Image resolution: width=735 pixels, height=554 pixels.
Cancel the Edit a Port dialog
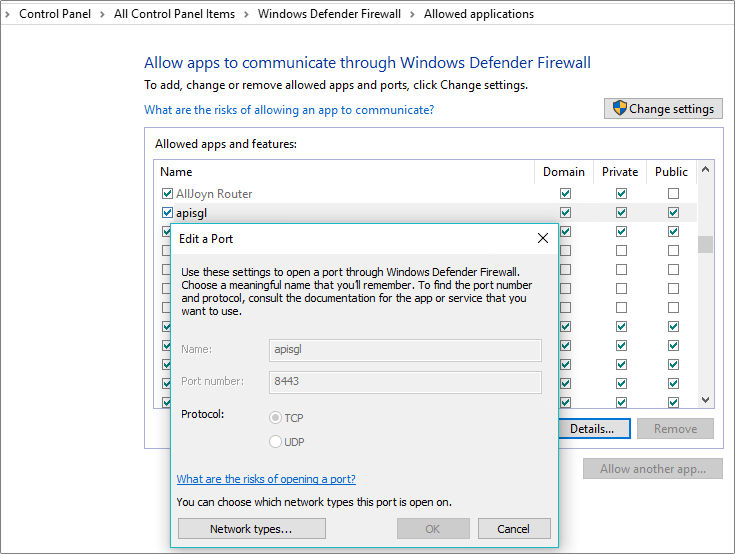(514, 529)
